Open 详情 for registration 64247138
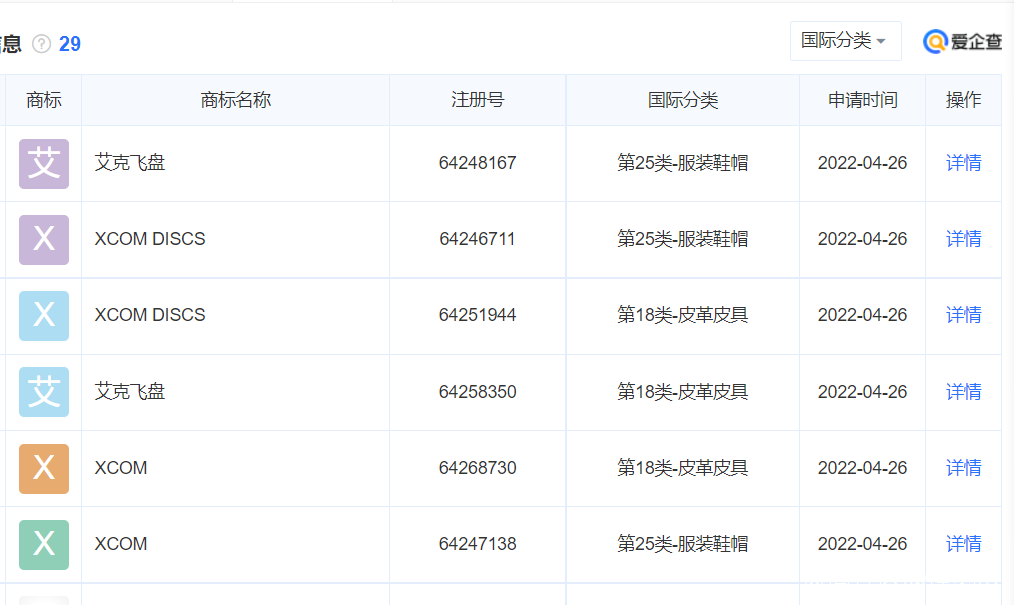Viewport: 1014px width, 605px height. point(963,544)
